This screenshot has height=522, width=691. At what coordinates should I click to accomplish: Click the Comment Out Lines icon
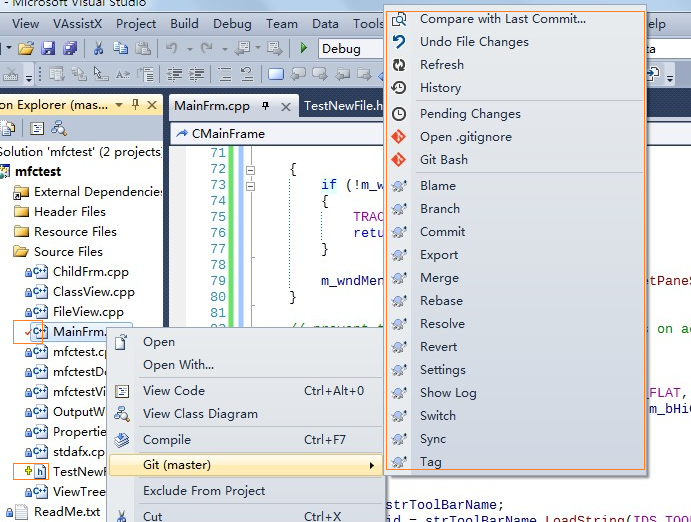[225, 74]
